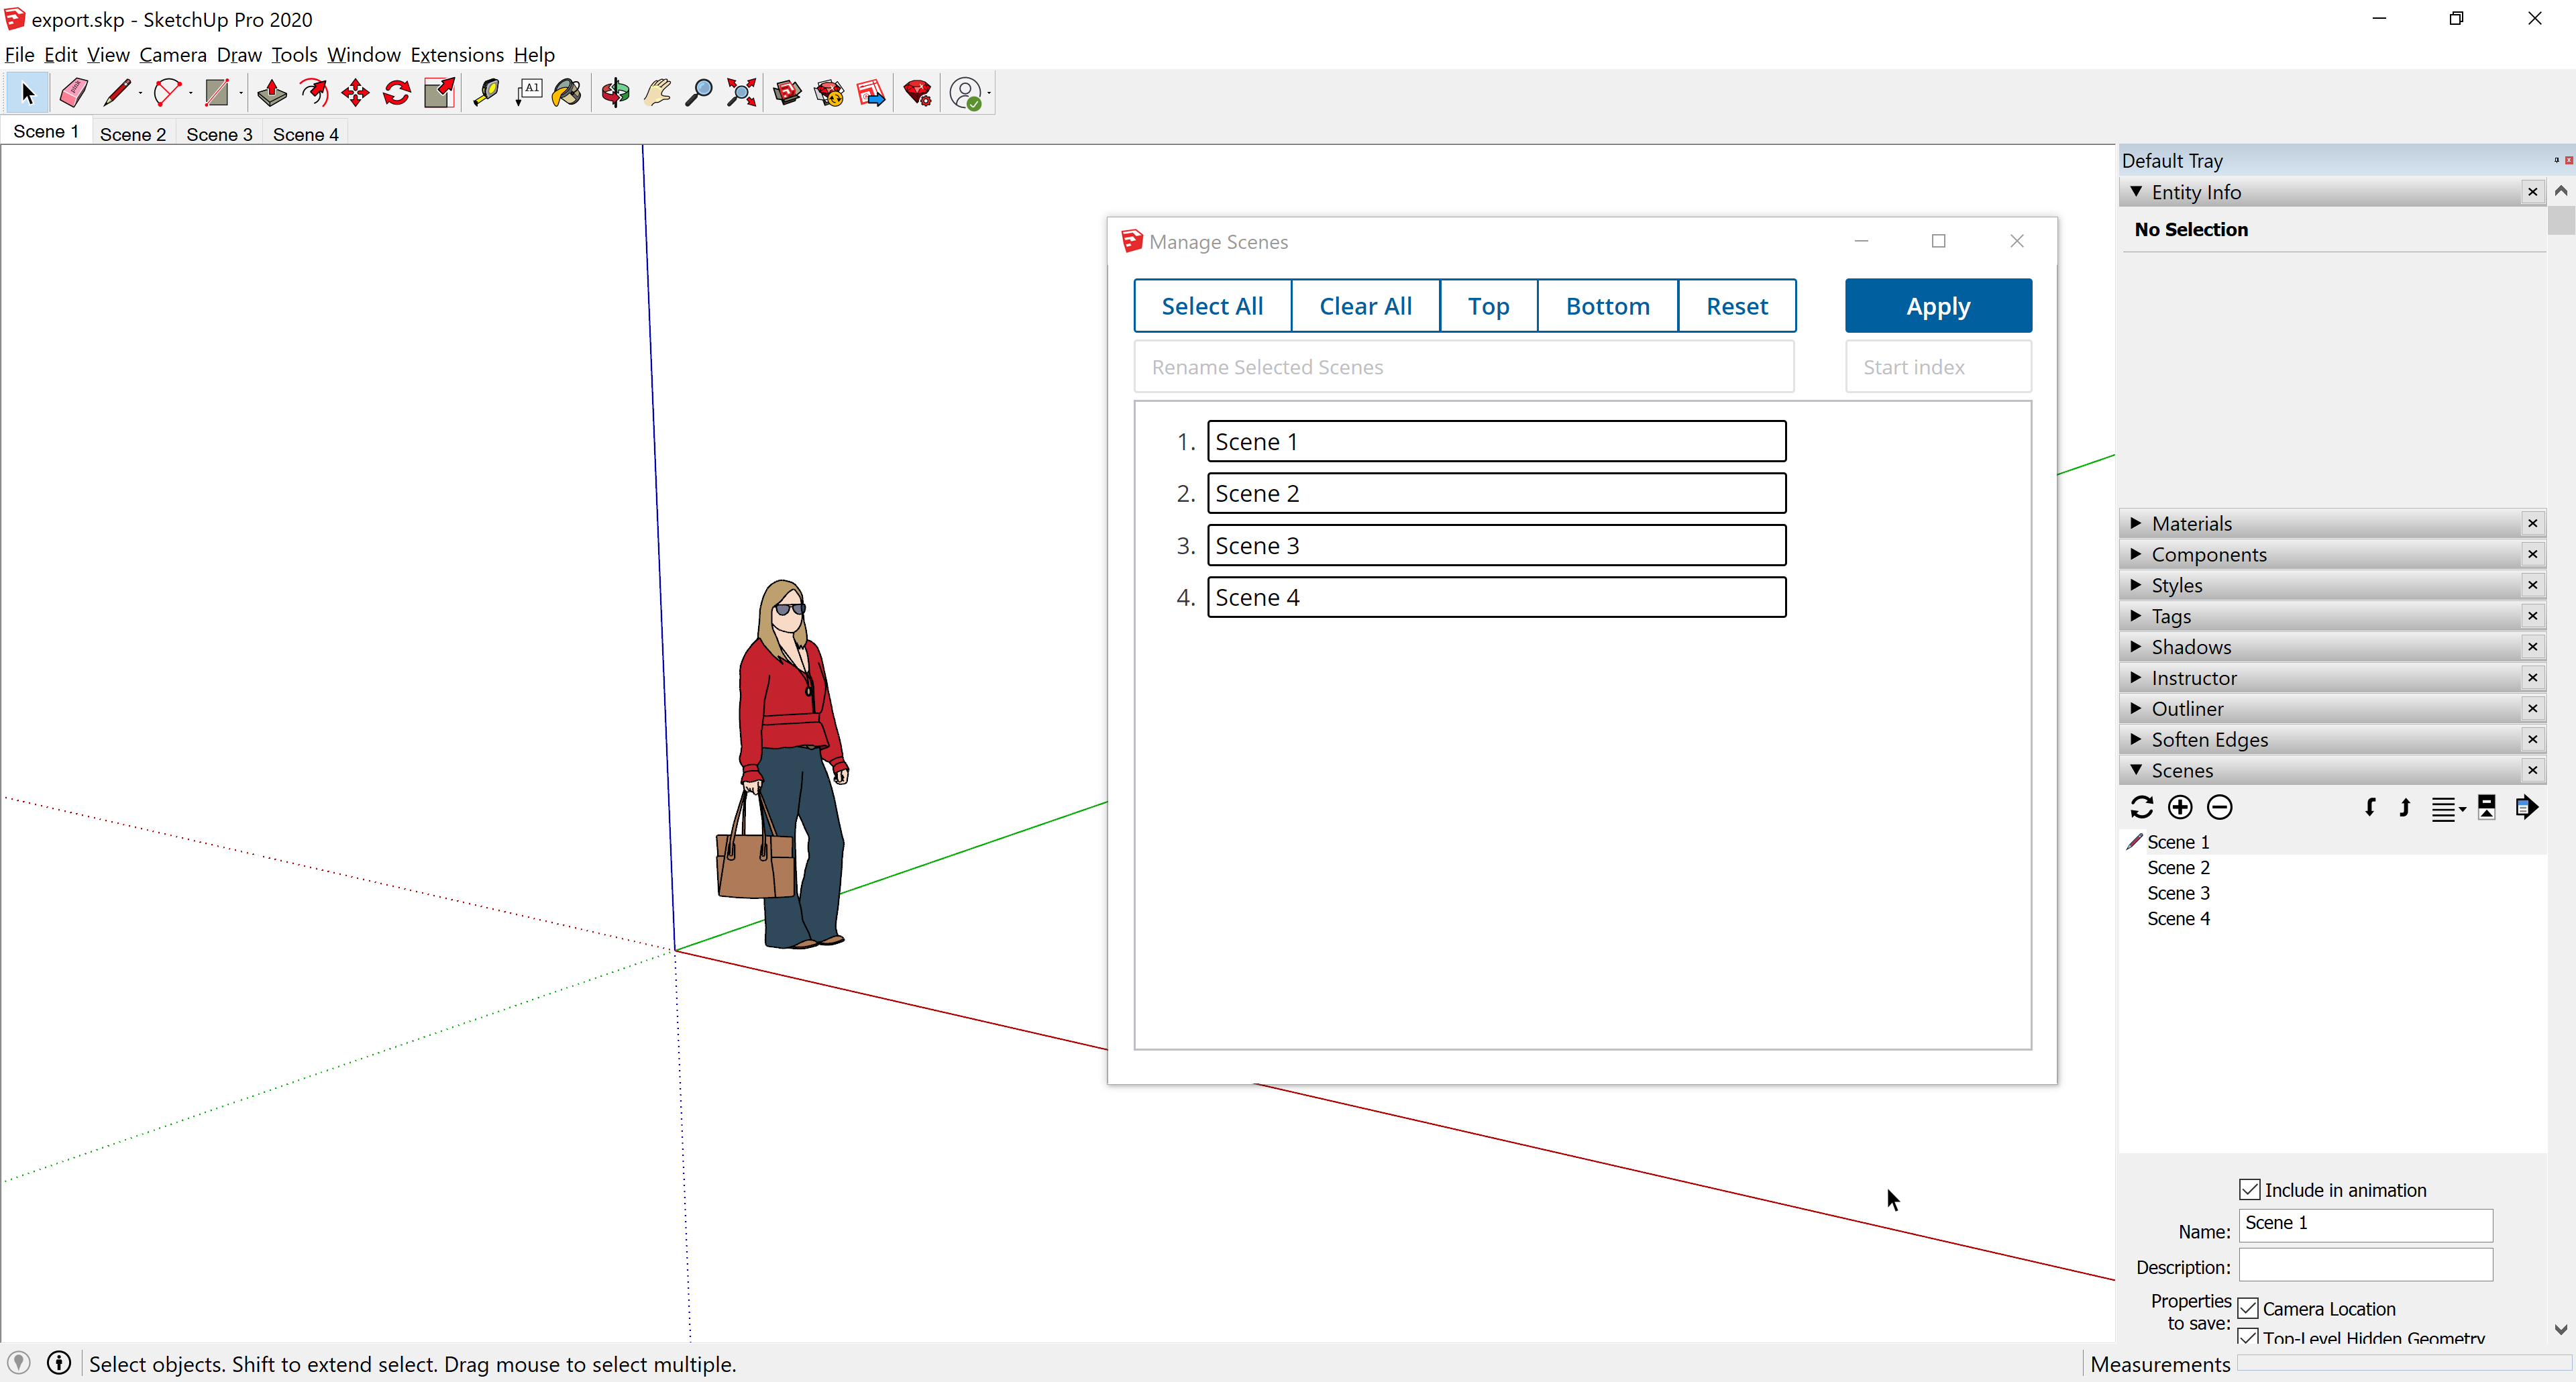Toggle Include in animation checkbox

[2249, 1189]
